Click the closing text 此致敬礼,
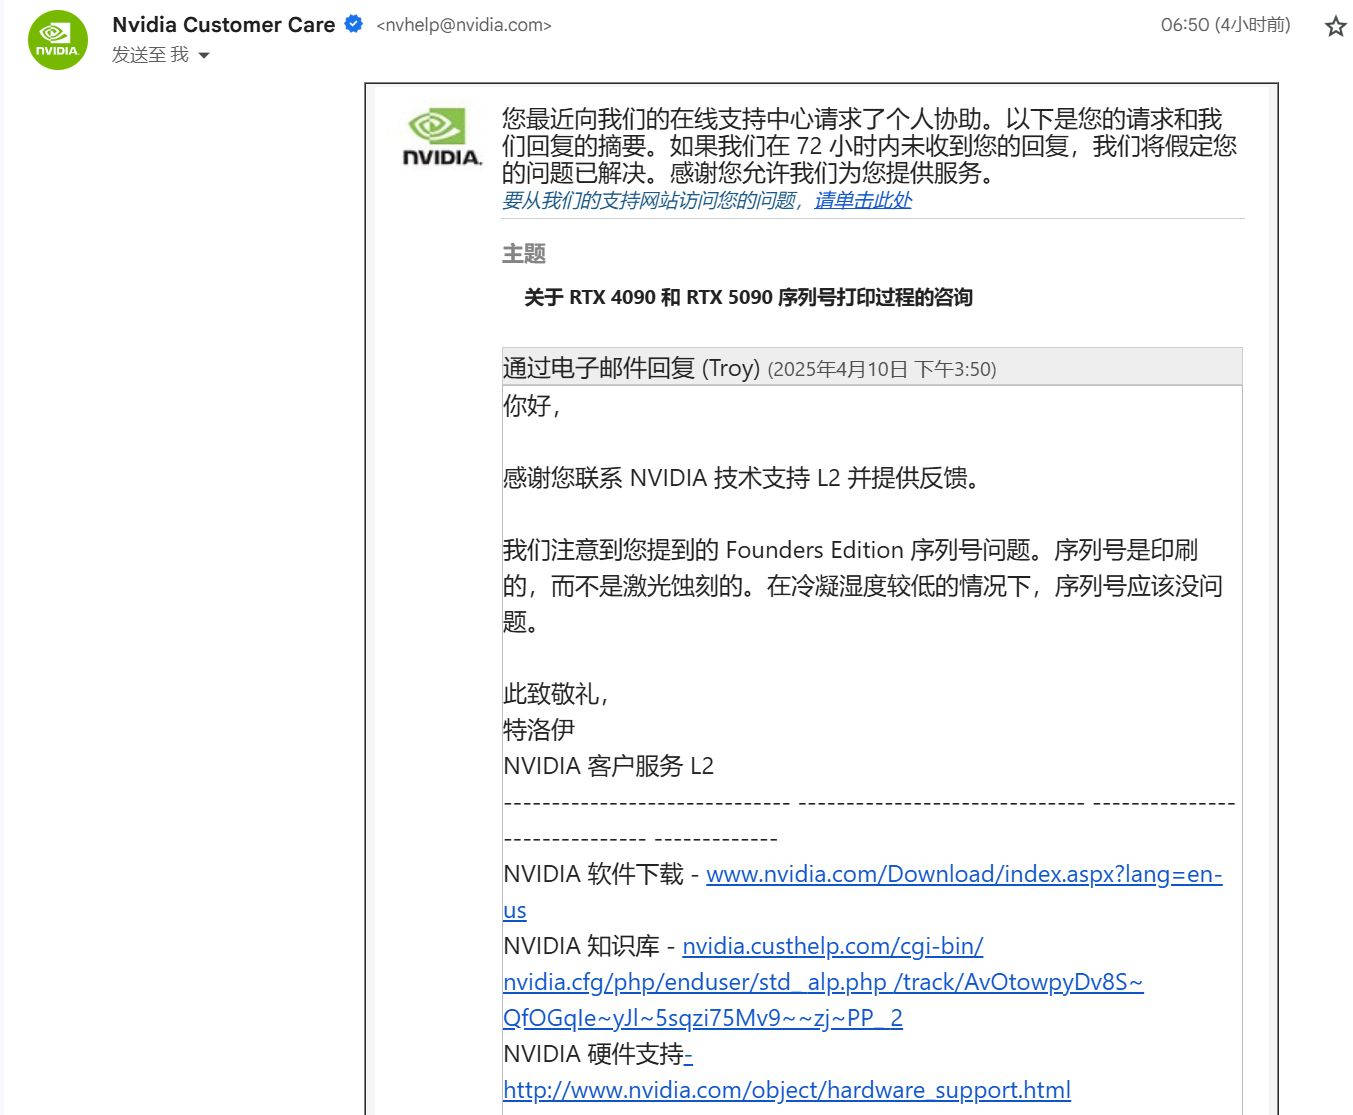The width and height of the screenshot is (1353, 1115). point(556,694)
